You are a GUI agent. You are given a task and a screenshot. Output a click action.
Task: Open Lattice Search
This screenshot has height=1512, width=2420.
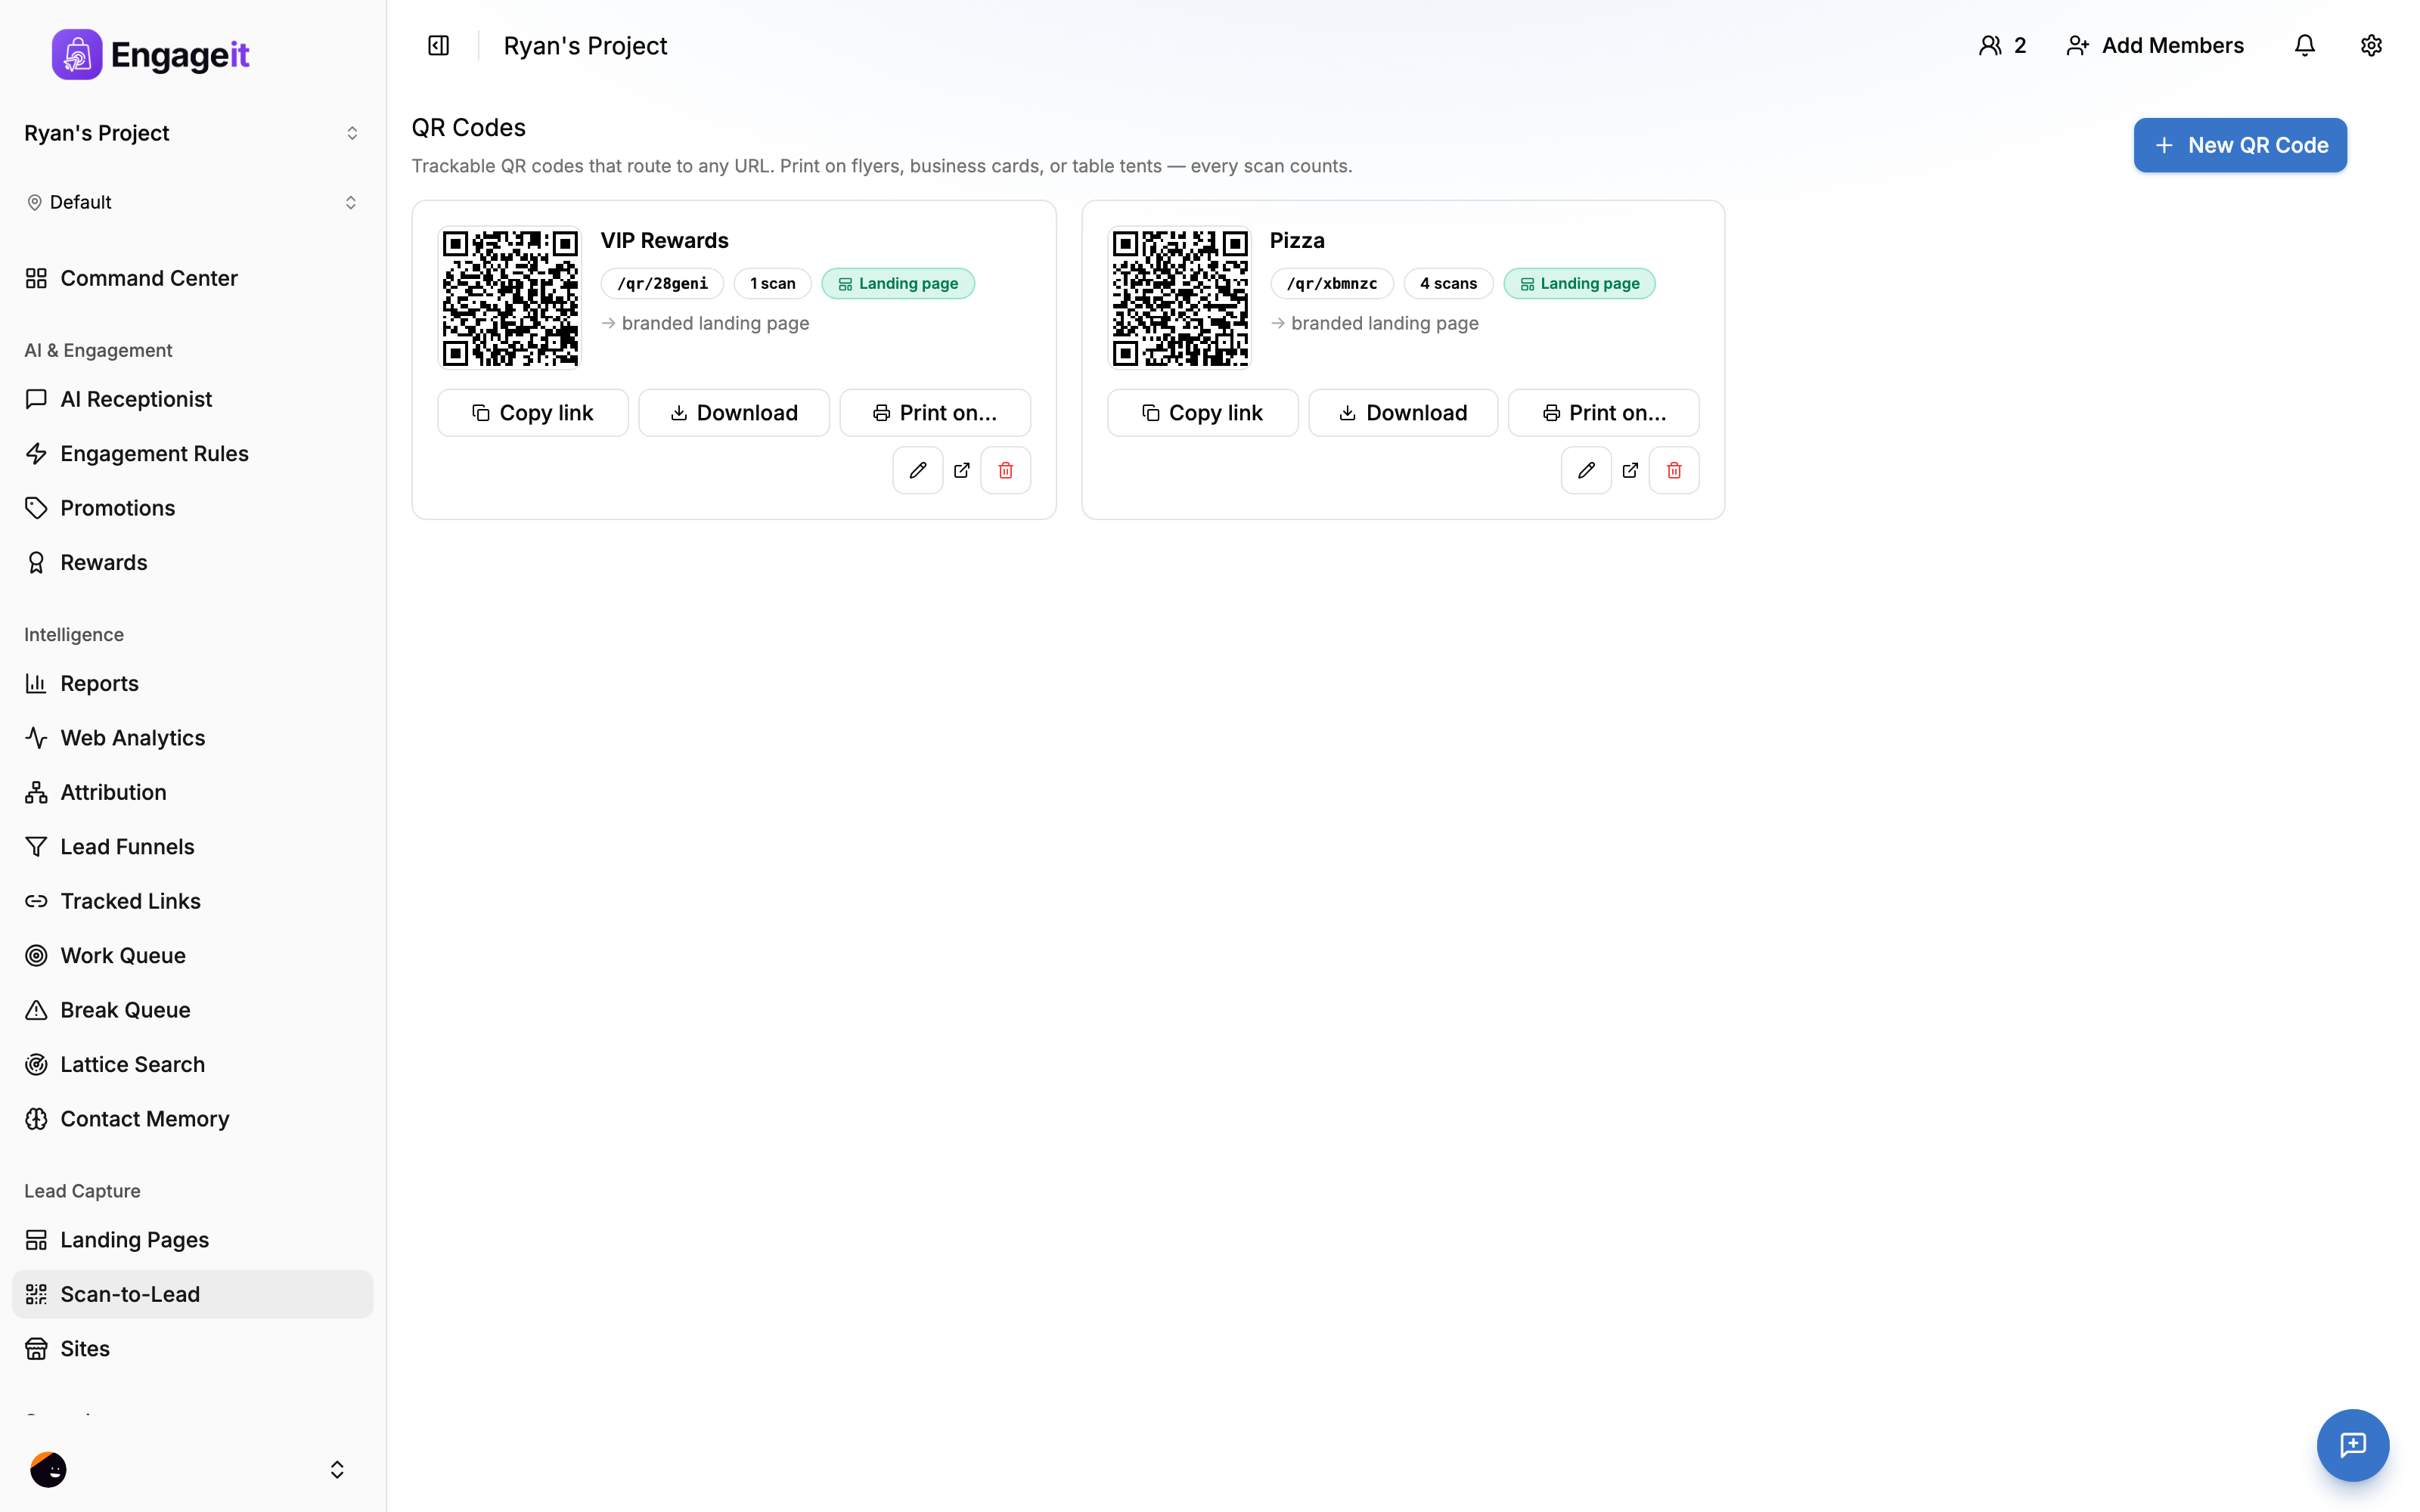coord(192,1064)
